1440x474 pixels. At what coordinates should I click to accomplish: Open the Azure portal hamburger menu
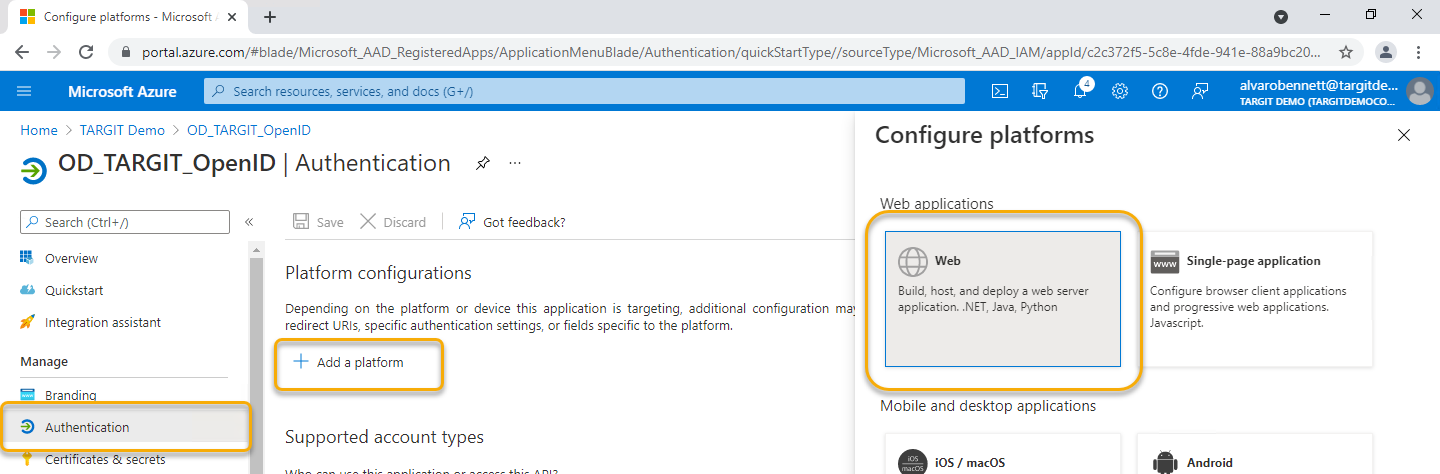[x=24, y=91]
